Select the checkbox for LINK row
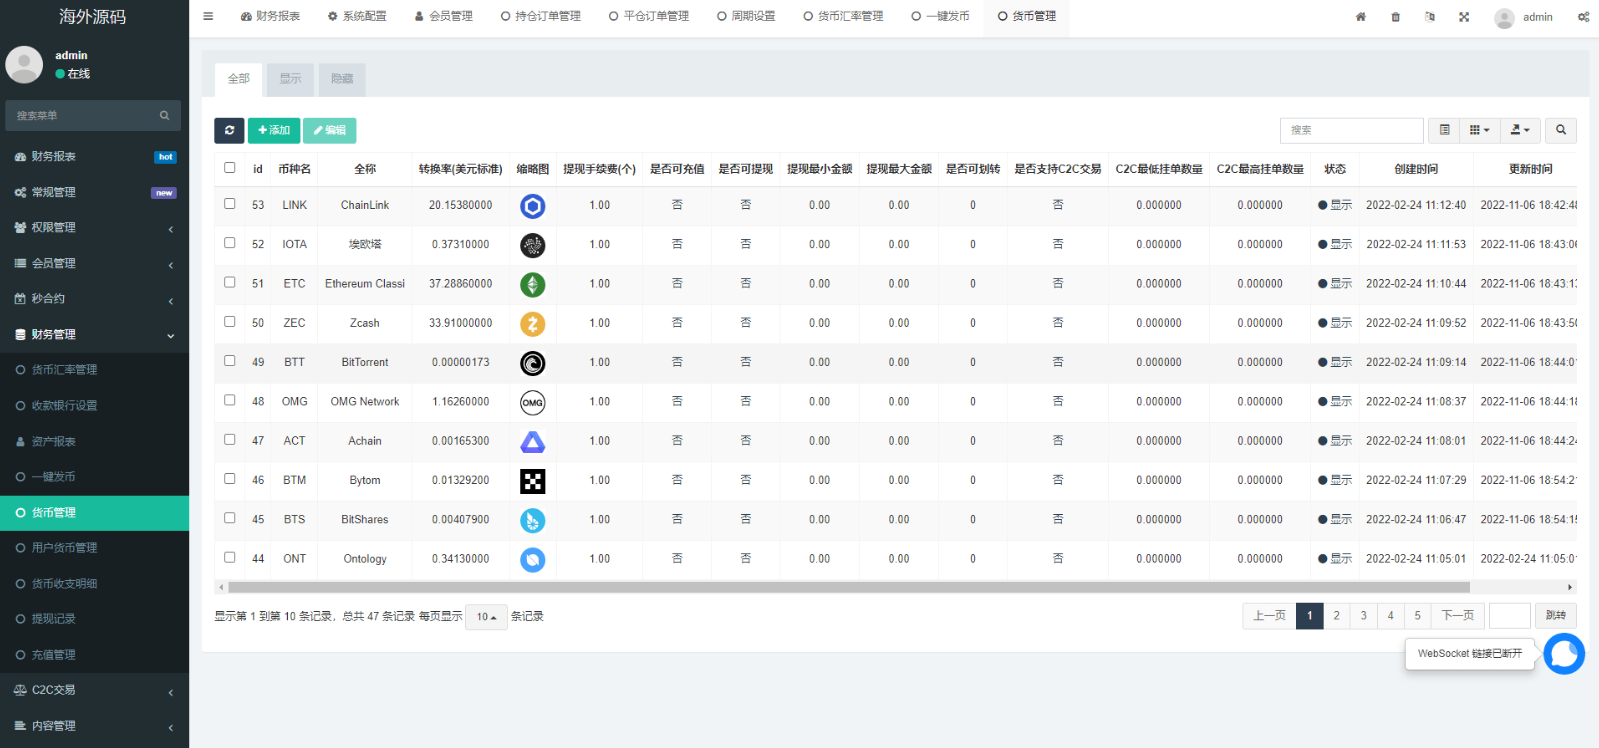This screenshot has width=1599, height=748. (230, 204)
